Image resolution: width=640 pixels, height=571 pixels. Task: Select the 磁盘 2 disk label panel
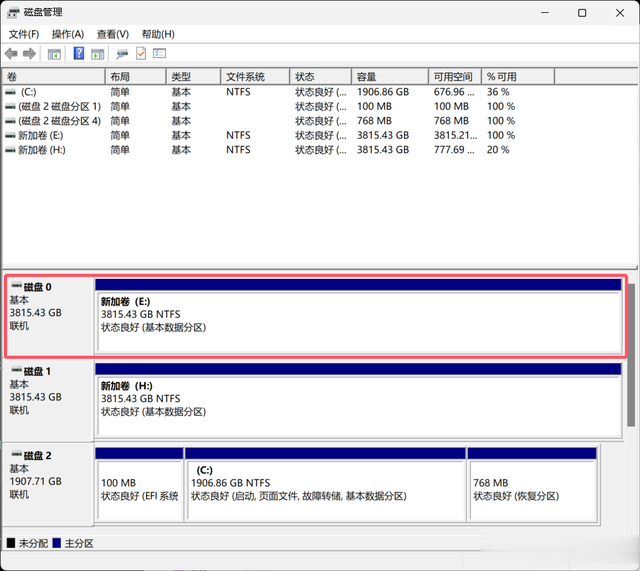click(x=48, y=484)
